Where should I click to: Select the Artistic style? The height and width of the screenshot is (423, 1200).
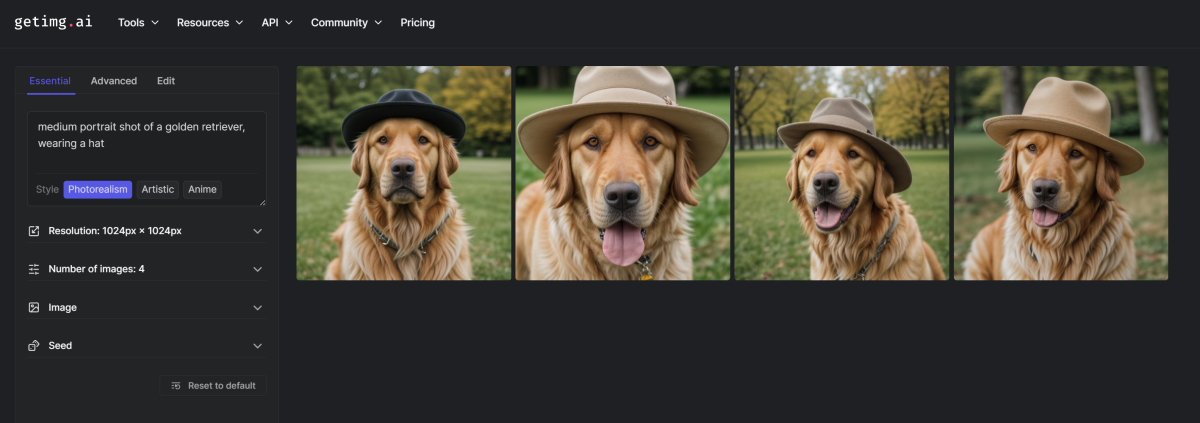[158, 189]
